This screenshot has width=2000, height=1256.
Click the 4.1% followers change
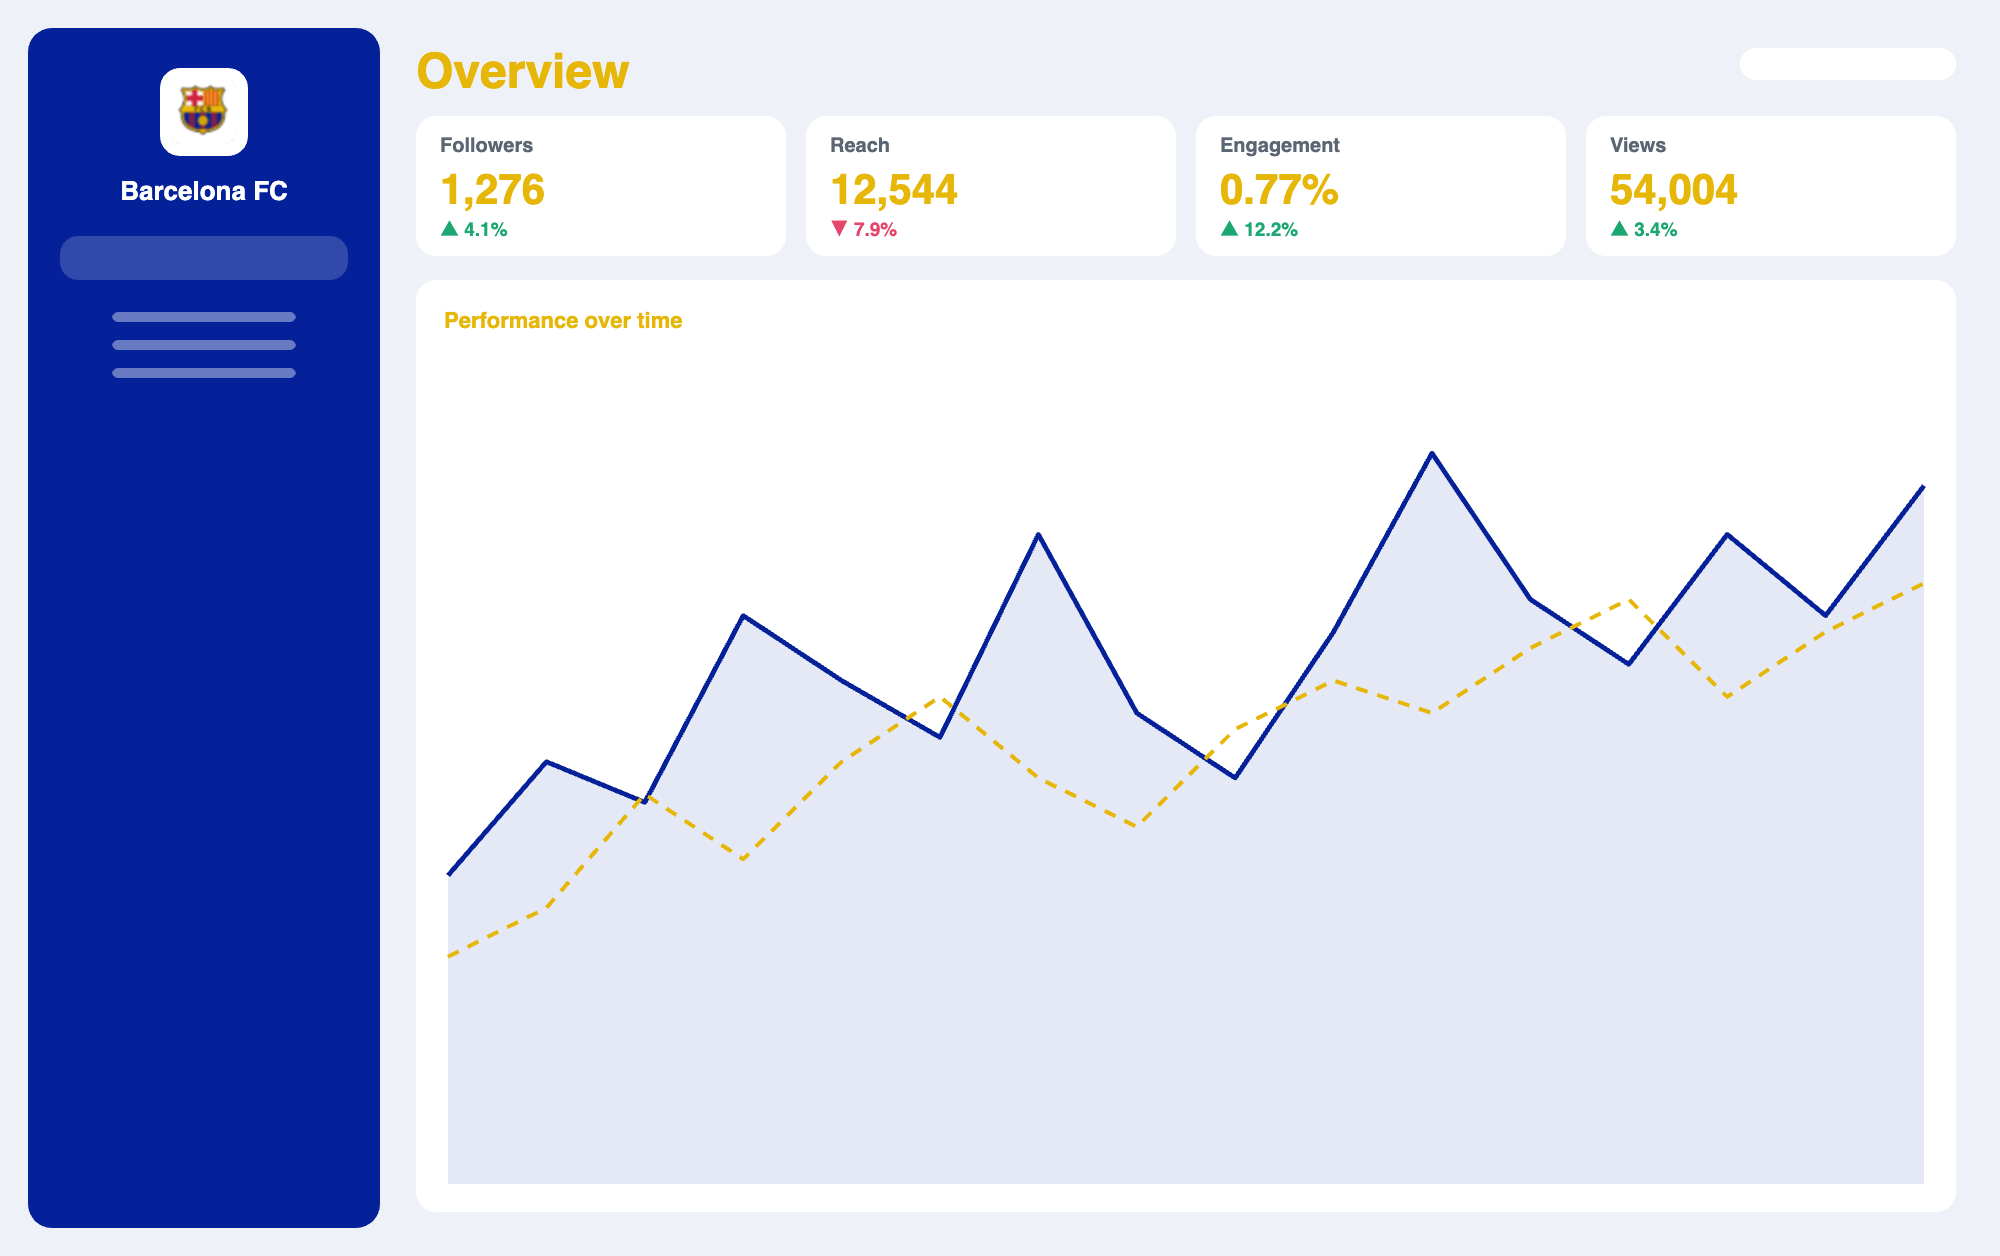tap(486, 230)
